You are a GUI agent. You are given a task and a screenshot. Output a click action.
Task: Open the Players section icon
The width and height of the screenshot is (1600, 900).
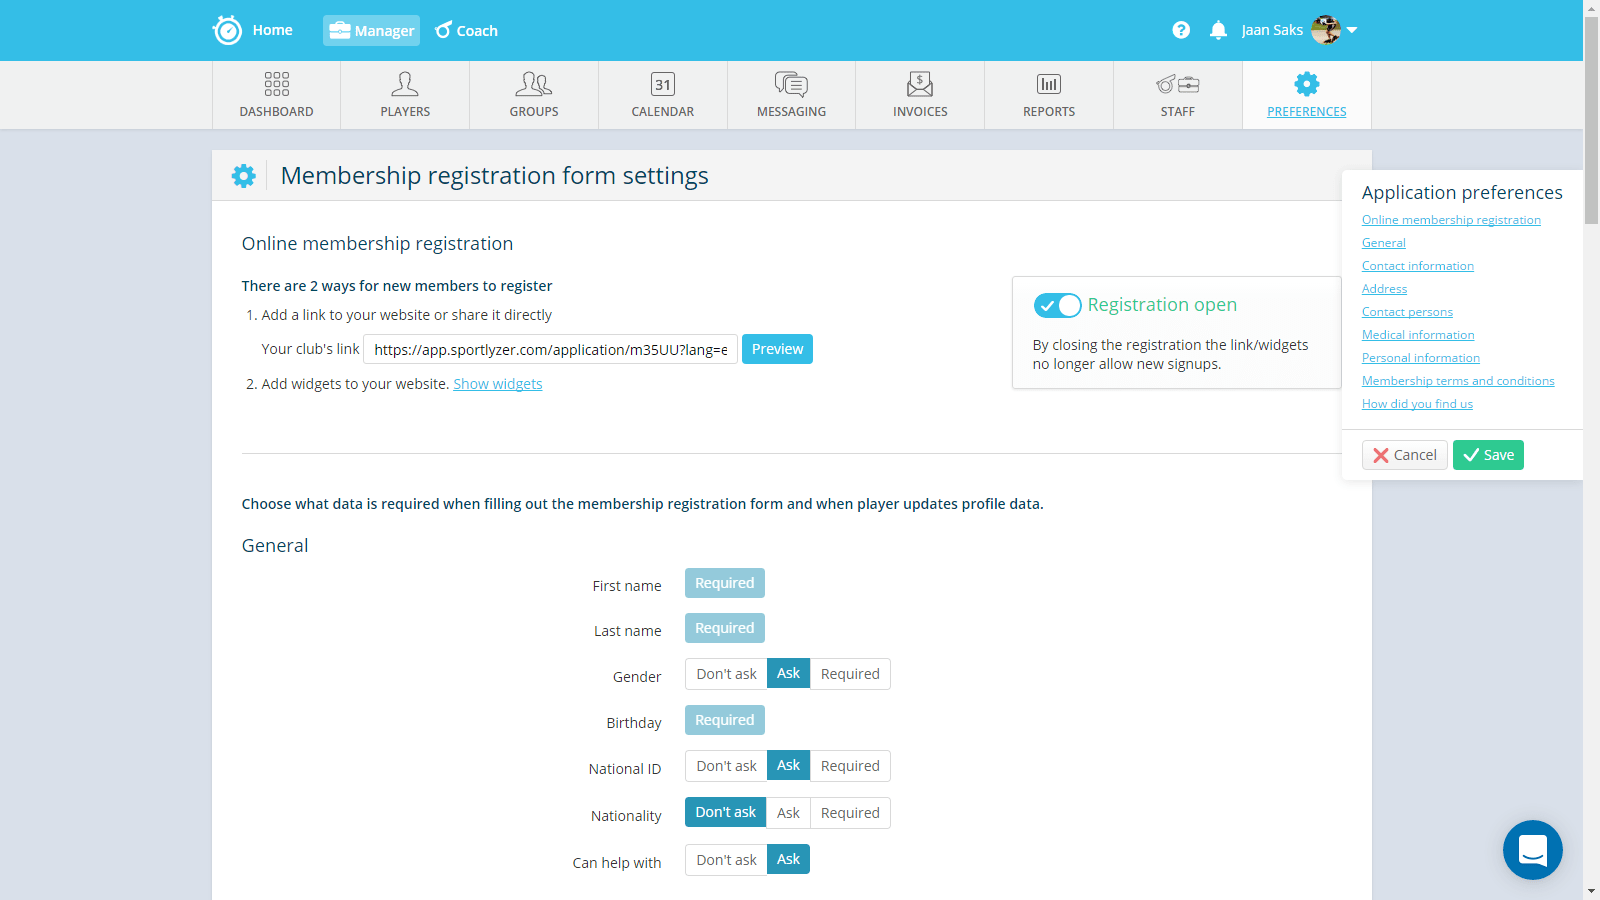tap(405, 84)
